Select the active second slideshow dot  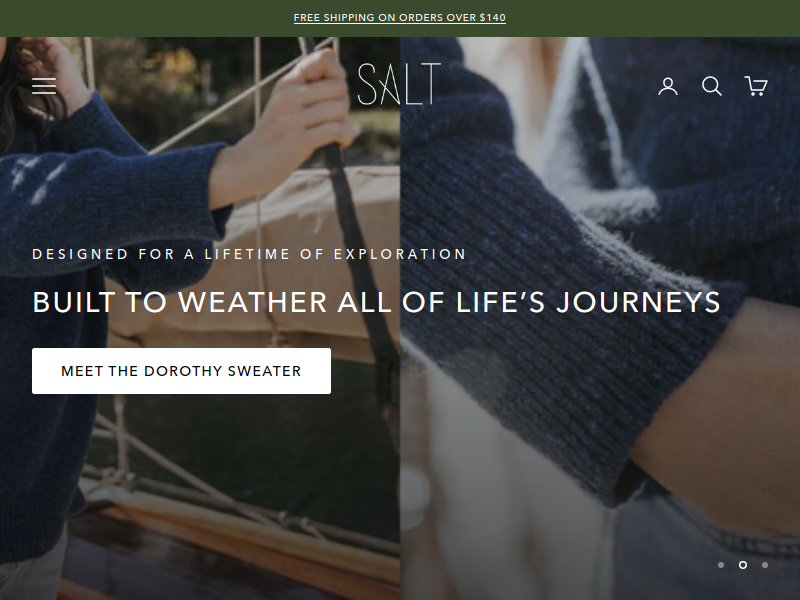[743, 565]
